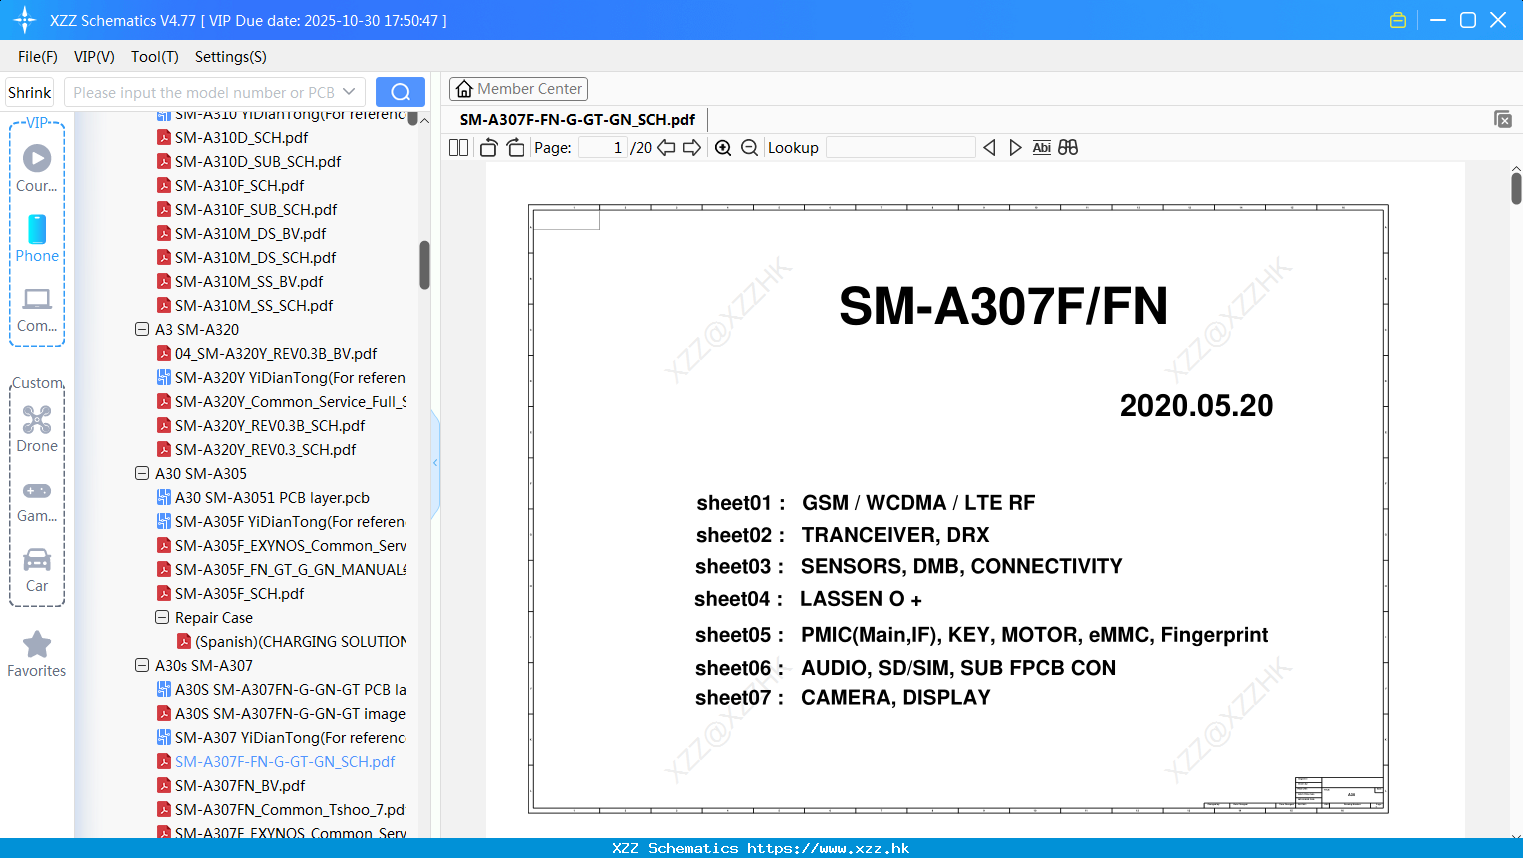Click the blue search magnifier button
This screenshot has width=1523, height=858.
[400, 92]
